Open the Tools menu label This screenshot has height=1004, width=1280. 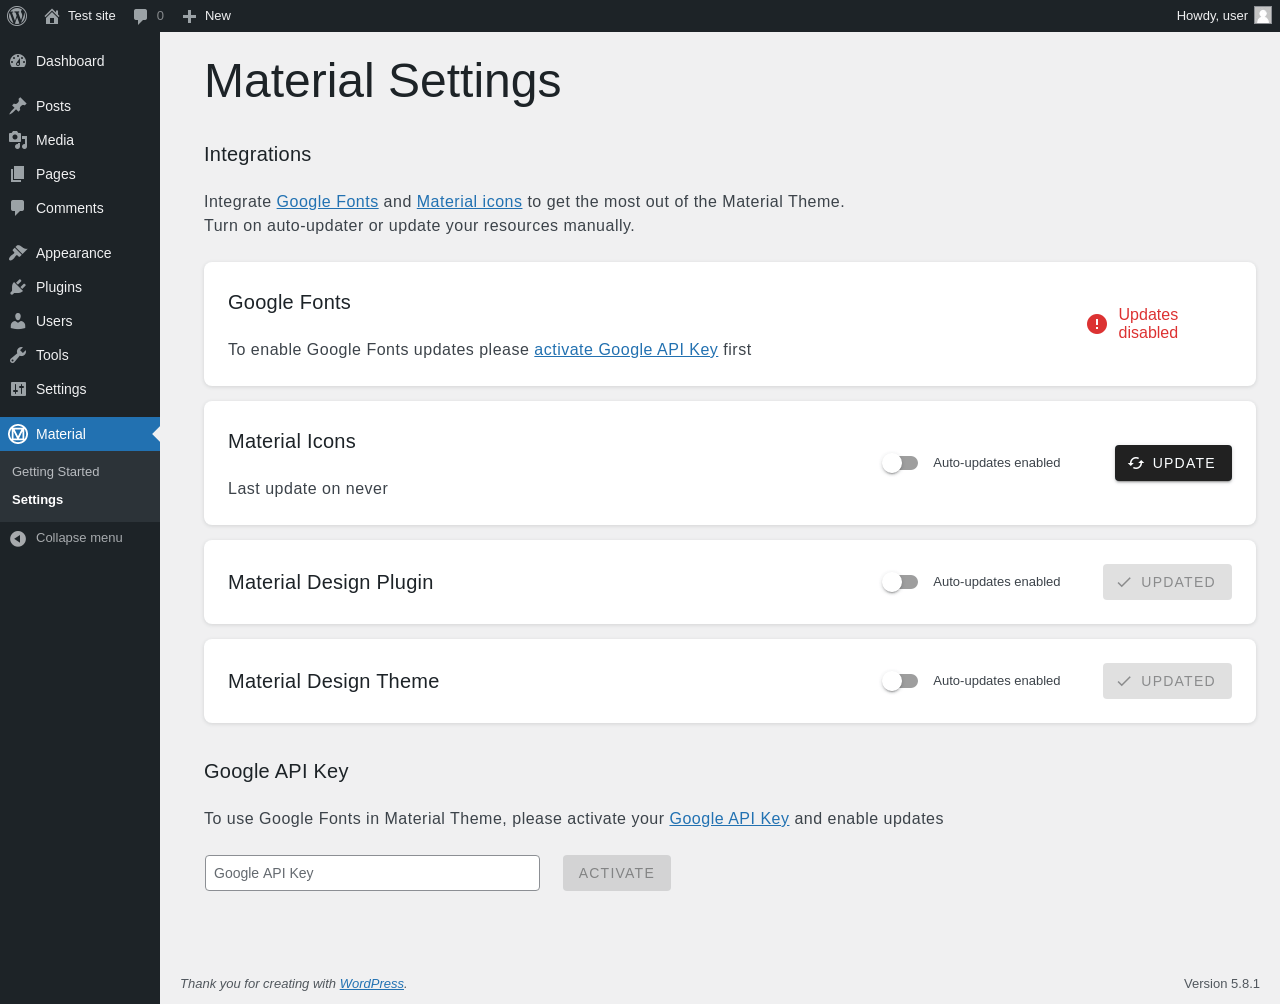[52, 355]
